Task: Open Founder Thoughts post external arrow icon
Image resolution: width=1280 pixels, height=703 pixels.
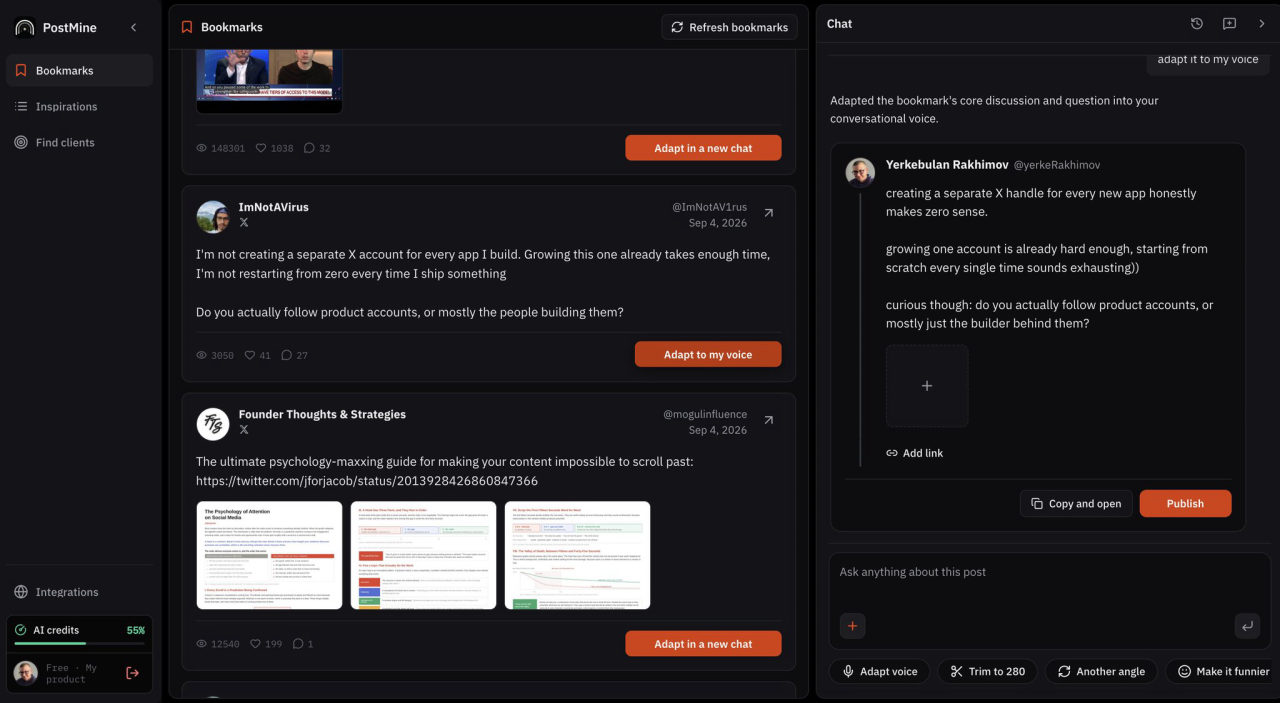Action: tap(768, 420)
